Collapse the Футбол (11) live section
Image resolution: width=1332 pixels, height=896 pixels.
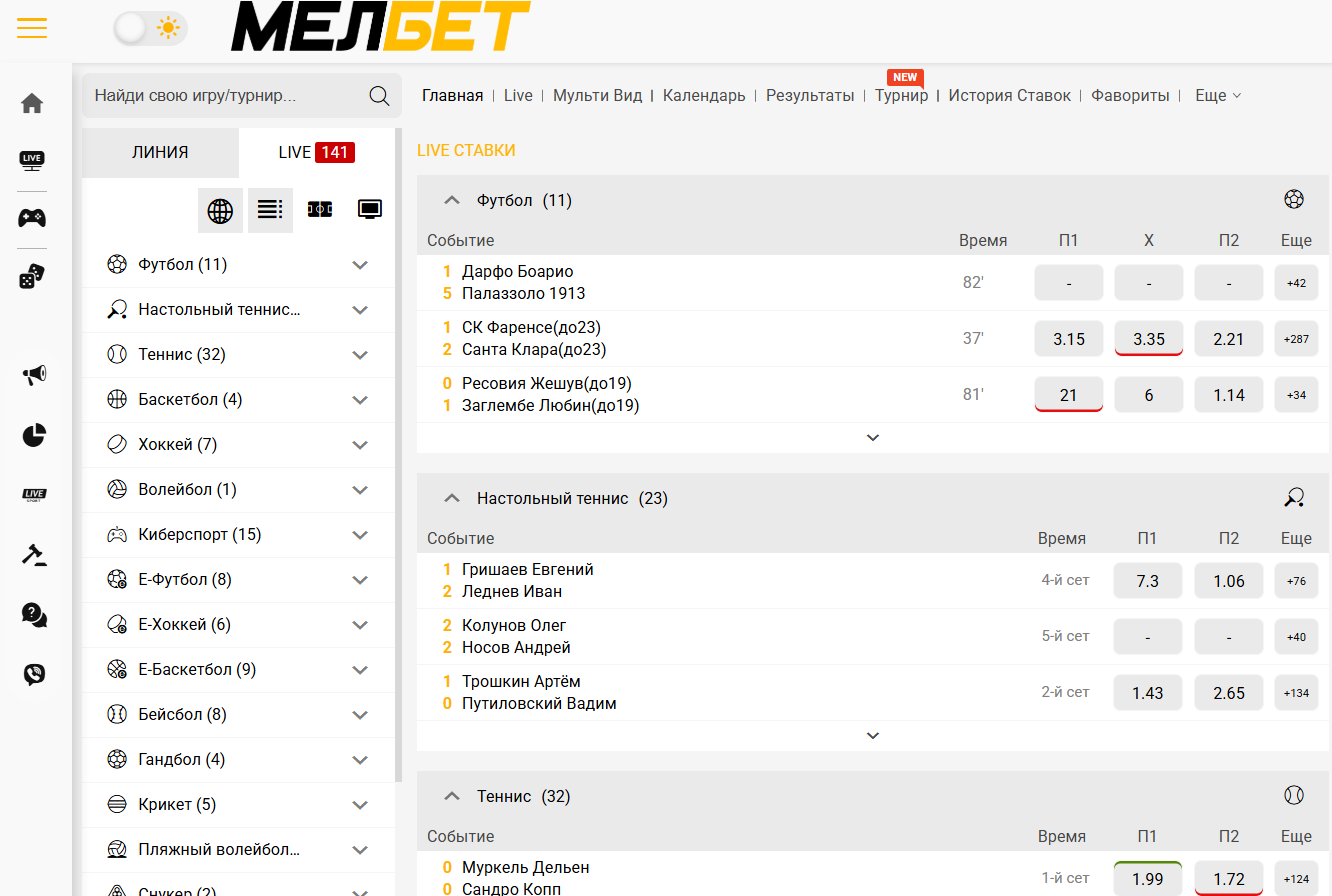452,200
